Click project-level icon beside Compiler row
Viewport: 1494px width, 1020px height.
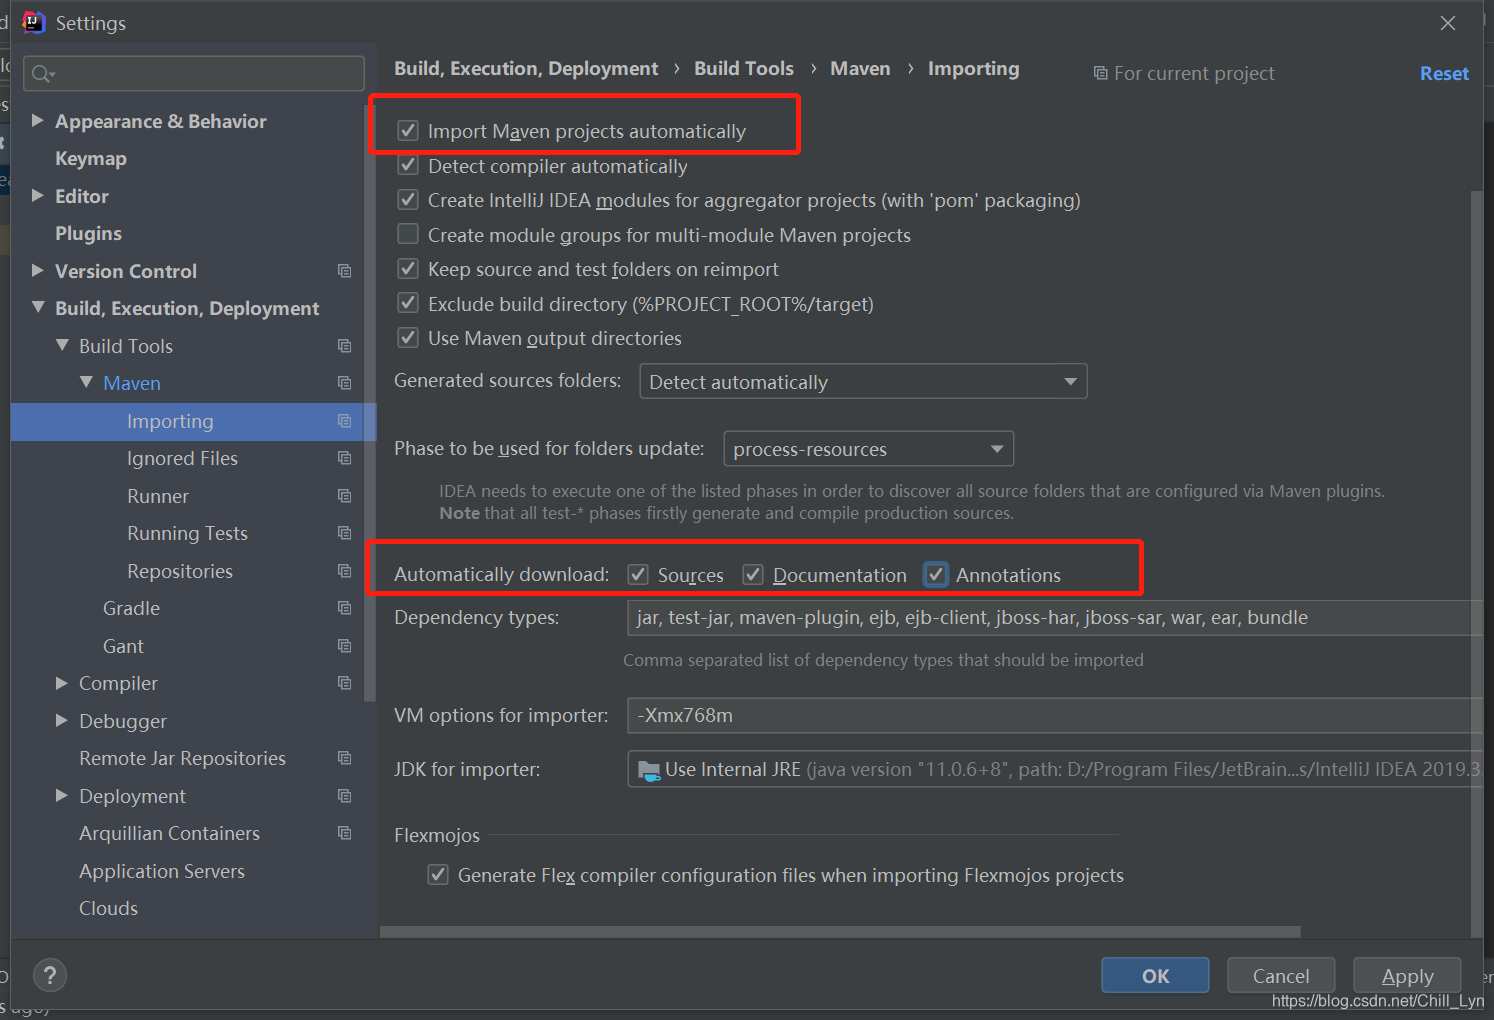[x=344, y=683]
